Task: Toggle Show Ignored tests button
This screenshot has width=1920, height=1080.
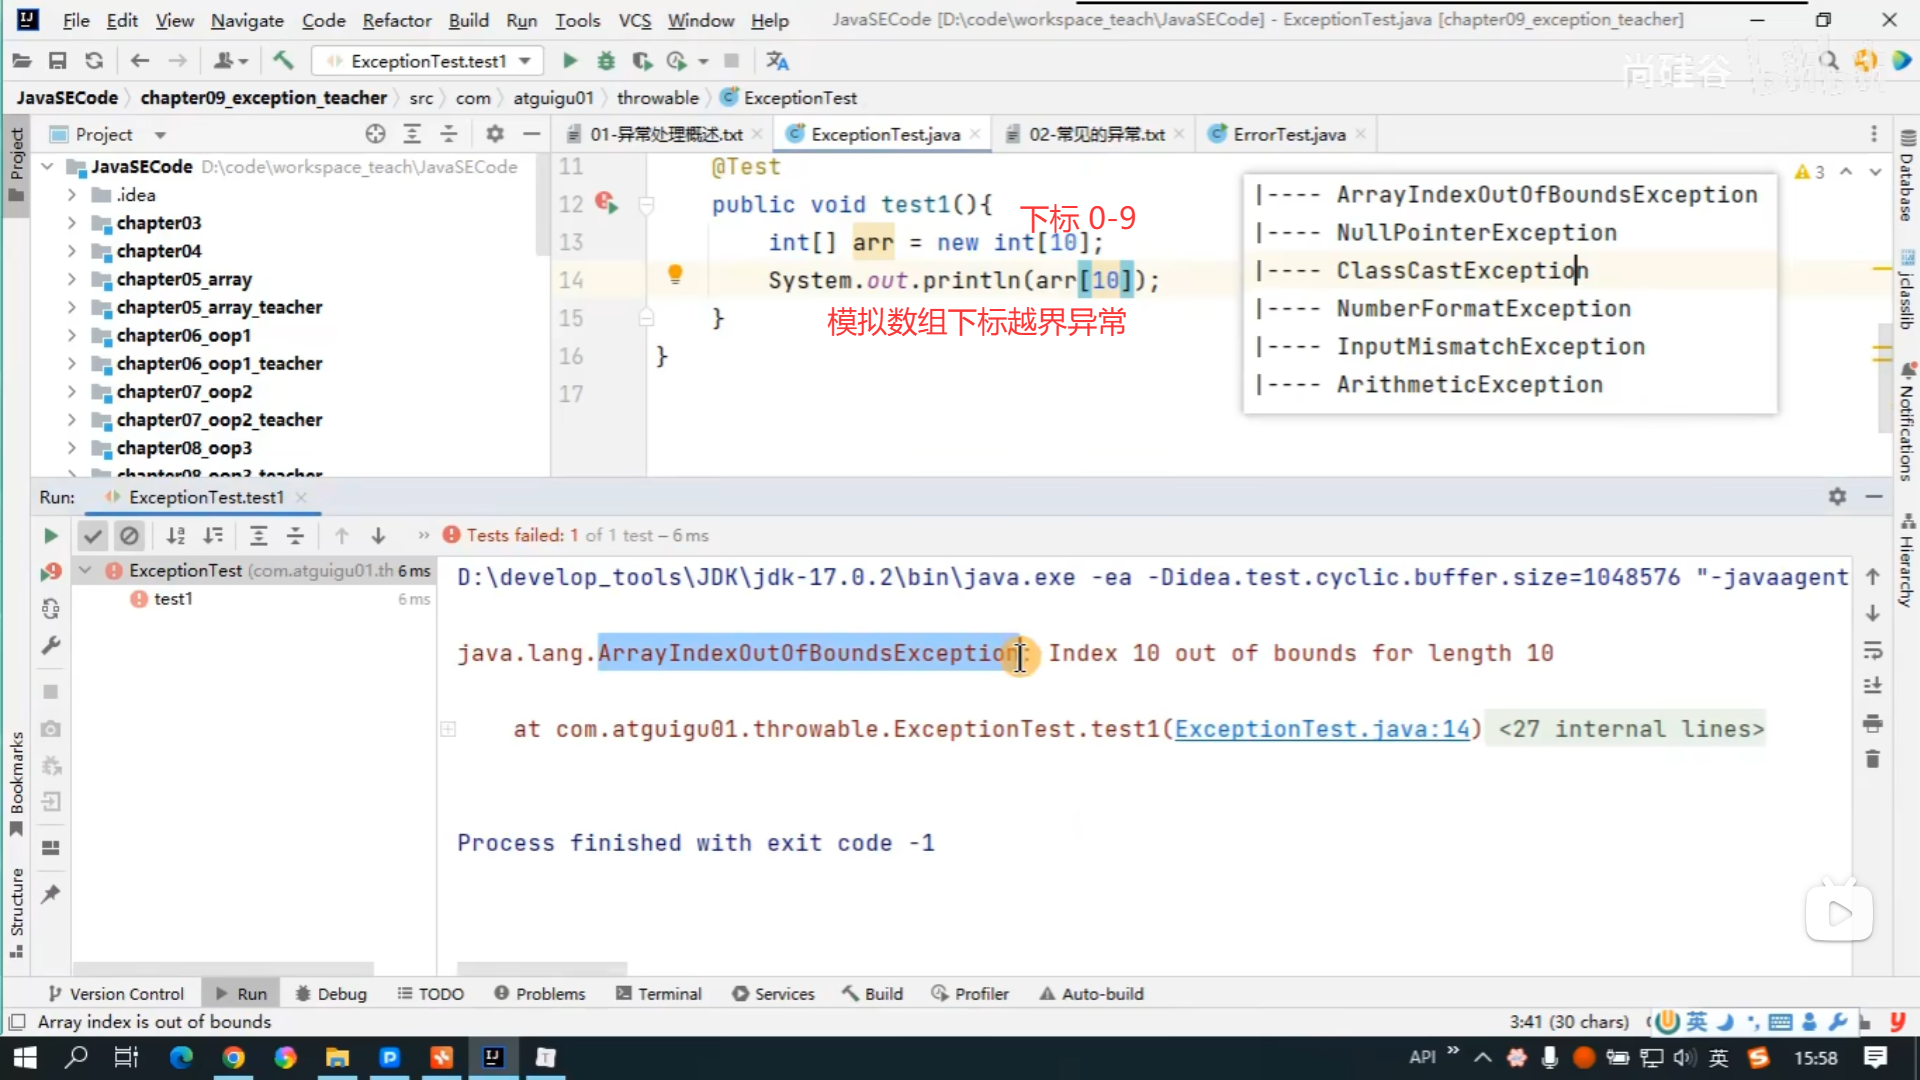Action: pyautogui.click(x=129, y=536)
